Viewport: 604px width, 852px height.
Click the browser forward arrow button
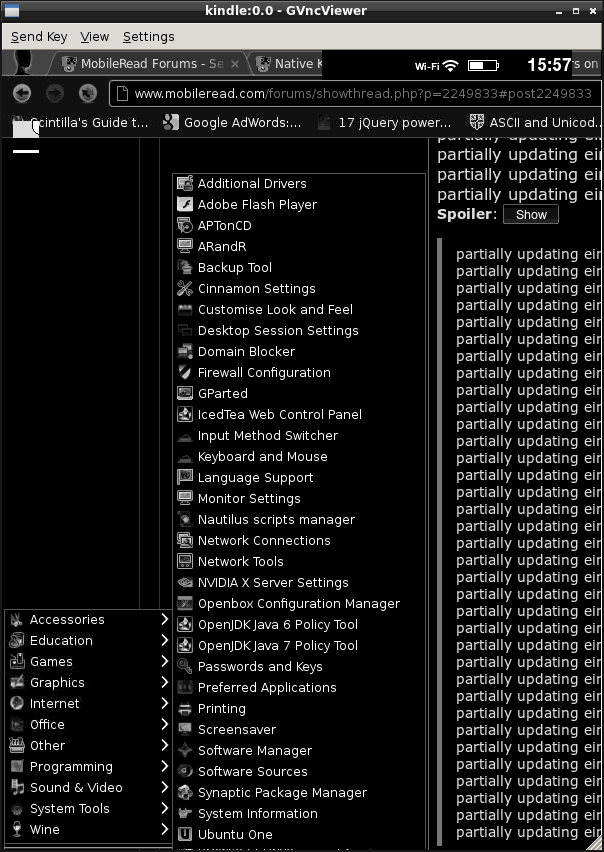[55, 93]
